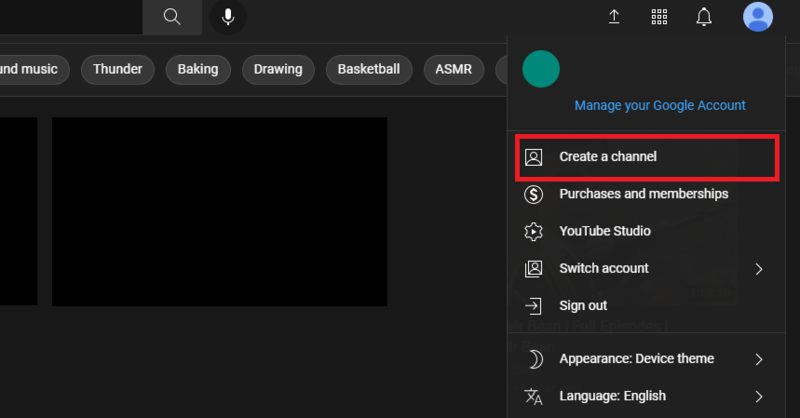800x418 pixels.
Task: Click the teal account avatar in menu
Action: click(x=541, y=69)
